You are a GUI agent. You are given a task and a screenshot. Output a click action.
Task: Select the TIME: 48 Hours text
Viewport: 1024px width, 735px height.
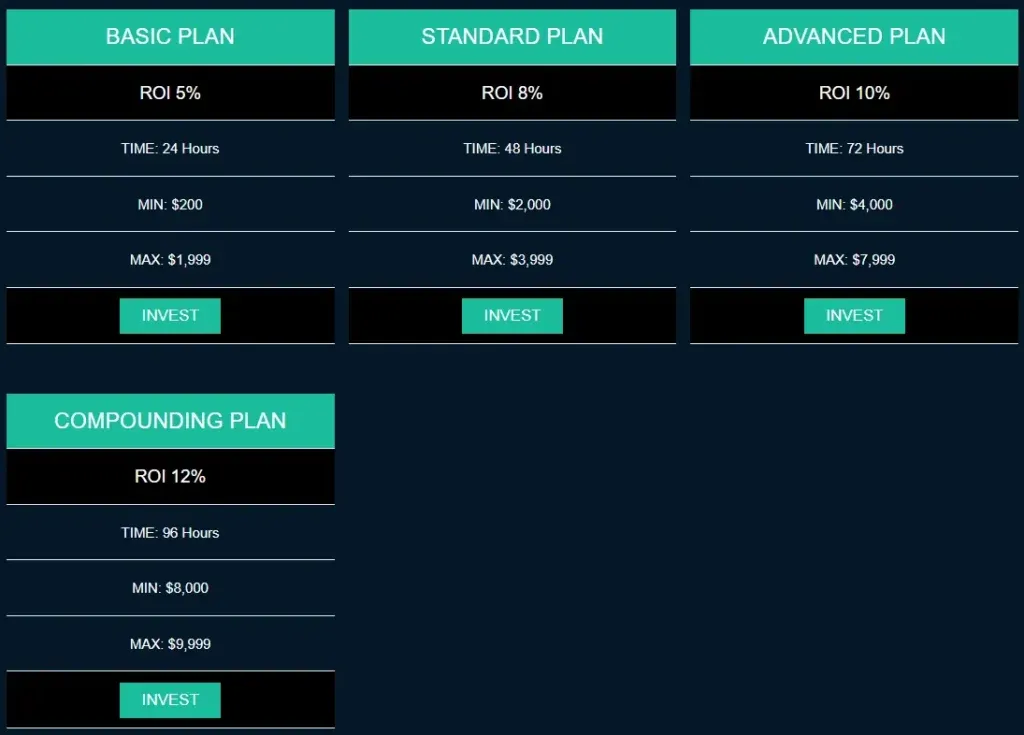[x=512, y=149]
